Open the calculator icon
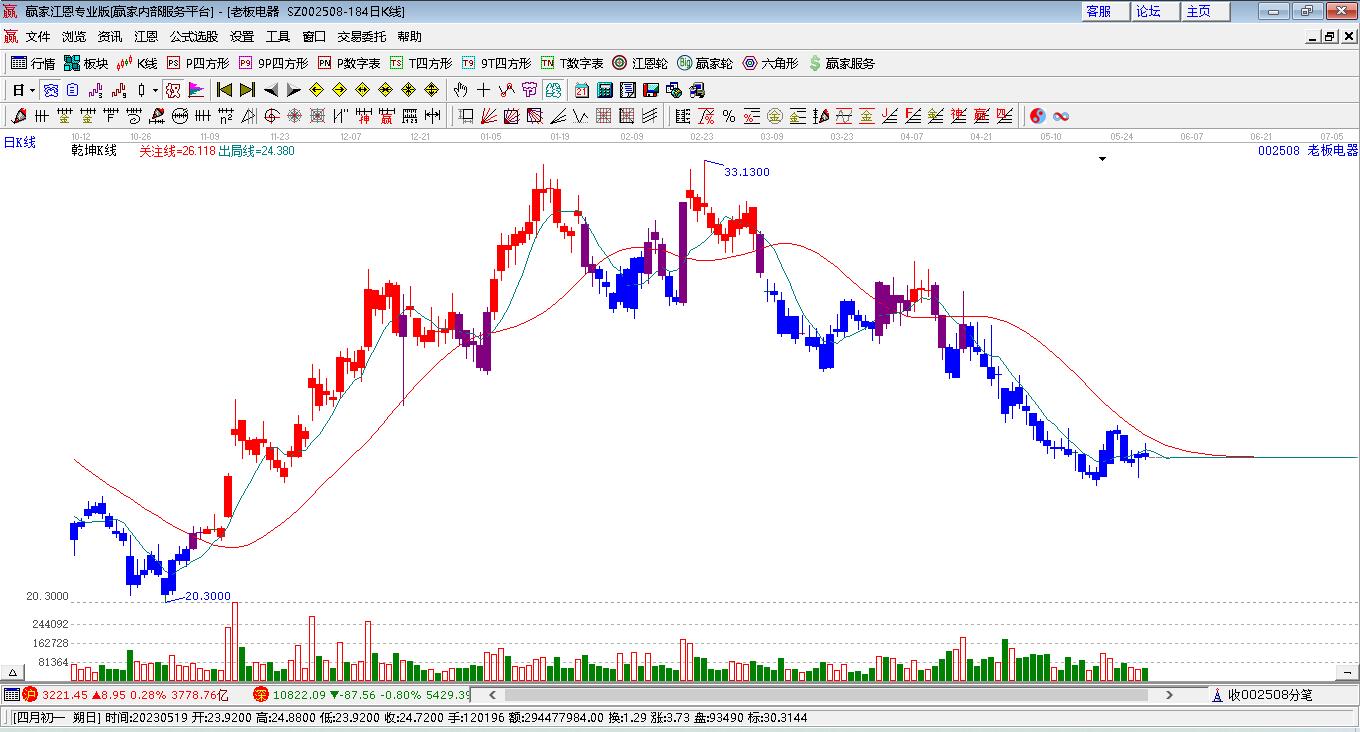The width and height of the screenshot is (1360, 732). (x=604, y=90)
